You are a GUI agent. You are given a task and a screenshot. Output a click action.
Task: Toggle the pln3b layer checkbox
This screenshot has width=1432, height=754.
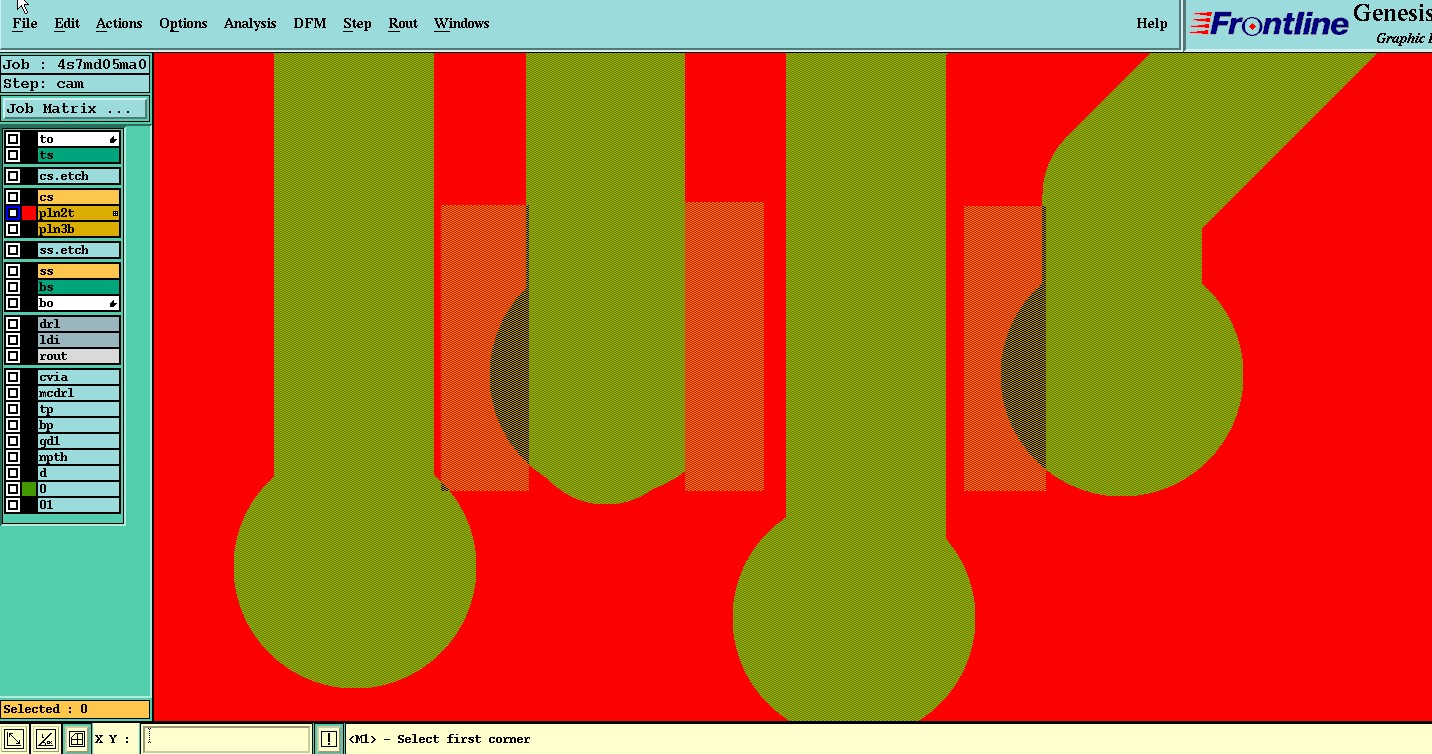(13, 229)
